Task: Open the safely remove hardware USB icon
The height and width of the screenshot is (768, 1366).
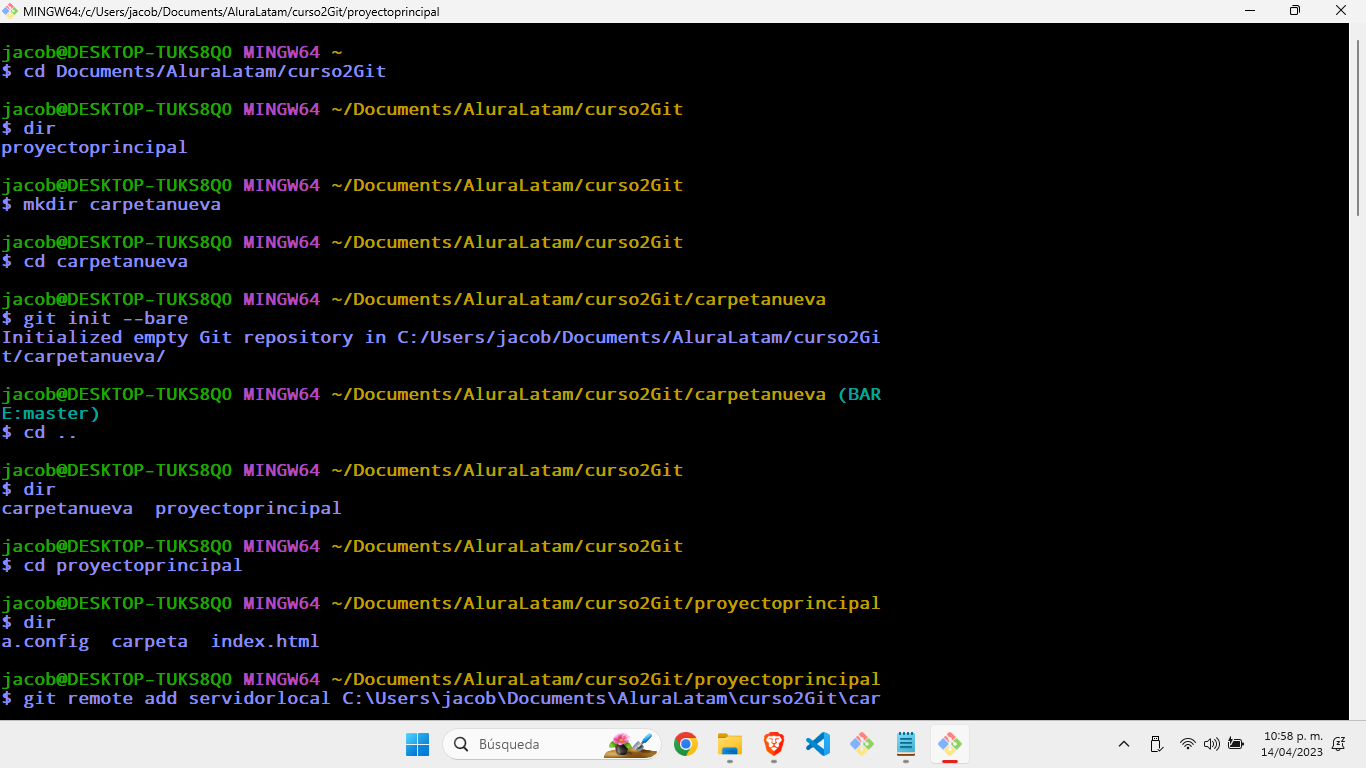Action: pyautogui.click(x=1156, y=744)
